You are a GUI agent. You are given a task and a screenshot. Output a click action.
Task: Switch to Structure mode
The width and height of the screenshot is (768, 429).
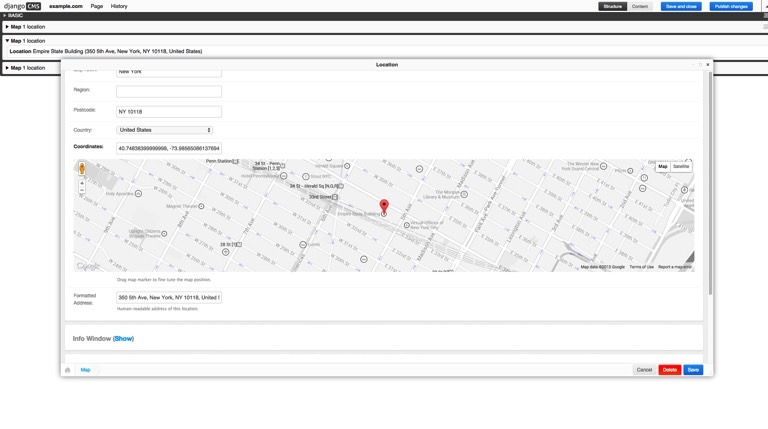coord(613,6)
